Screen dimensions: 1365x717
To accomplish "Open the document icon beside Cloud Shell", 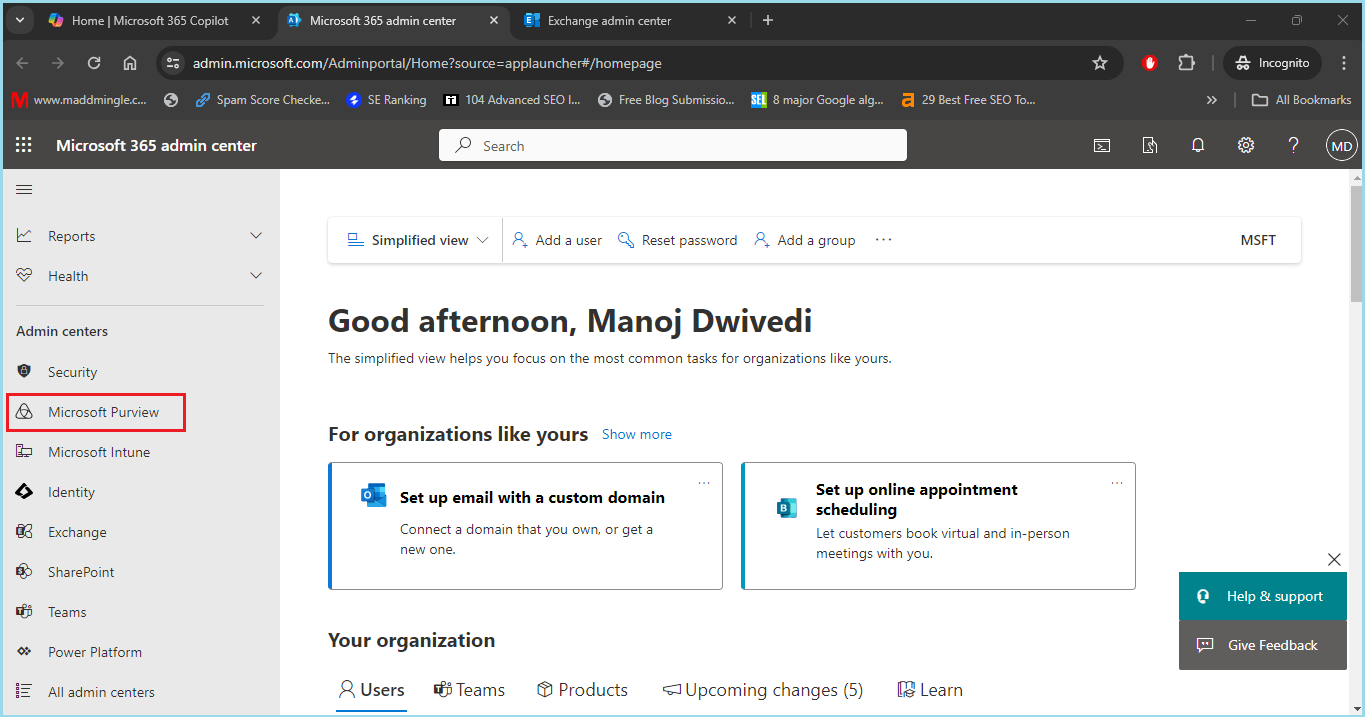I will coord(1150,145).
